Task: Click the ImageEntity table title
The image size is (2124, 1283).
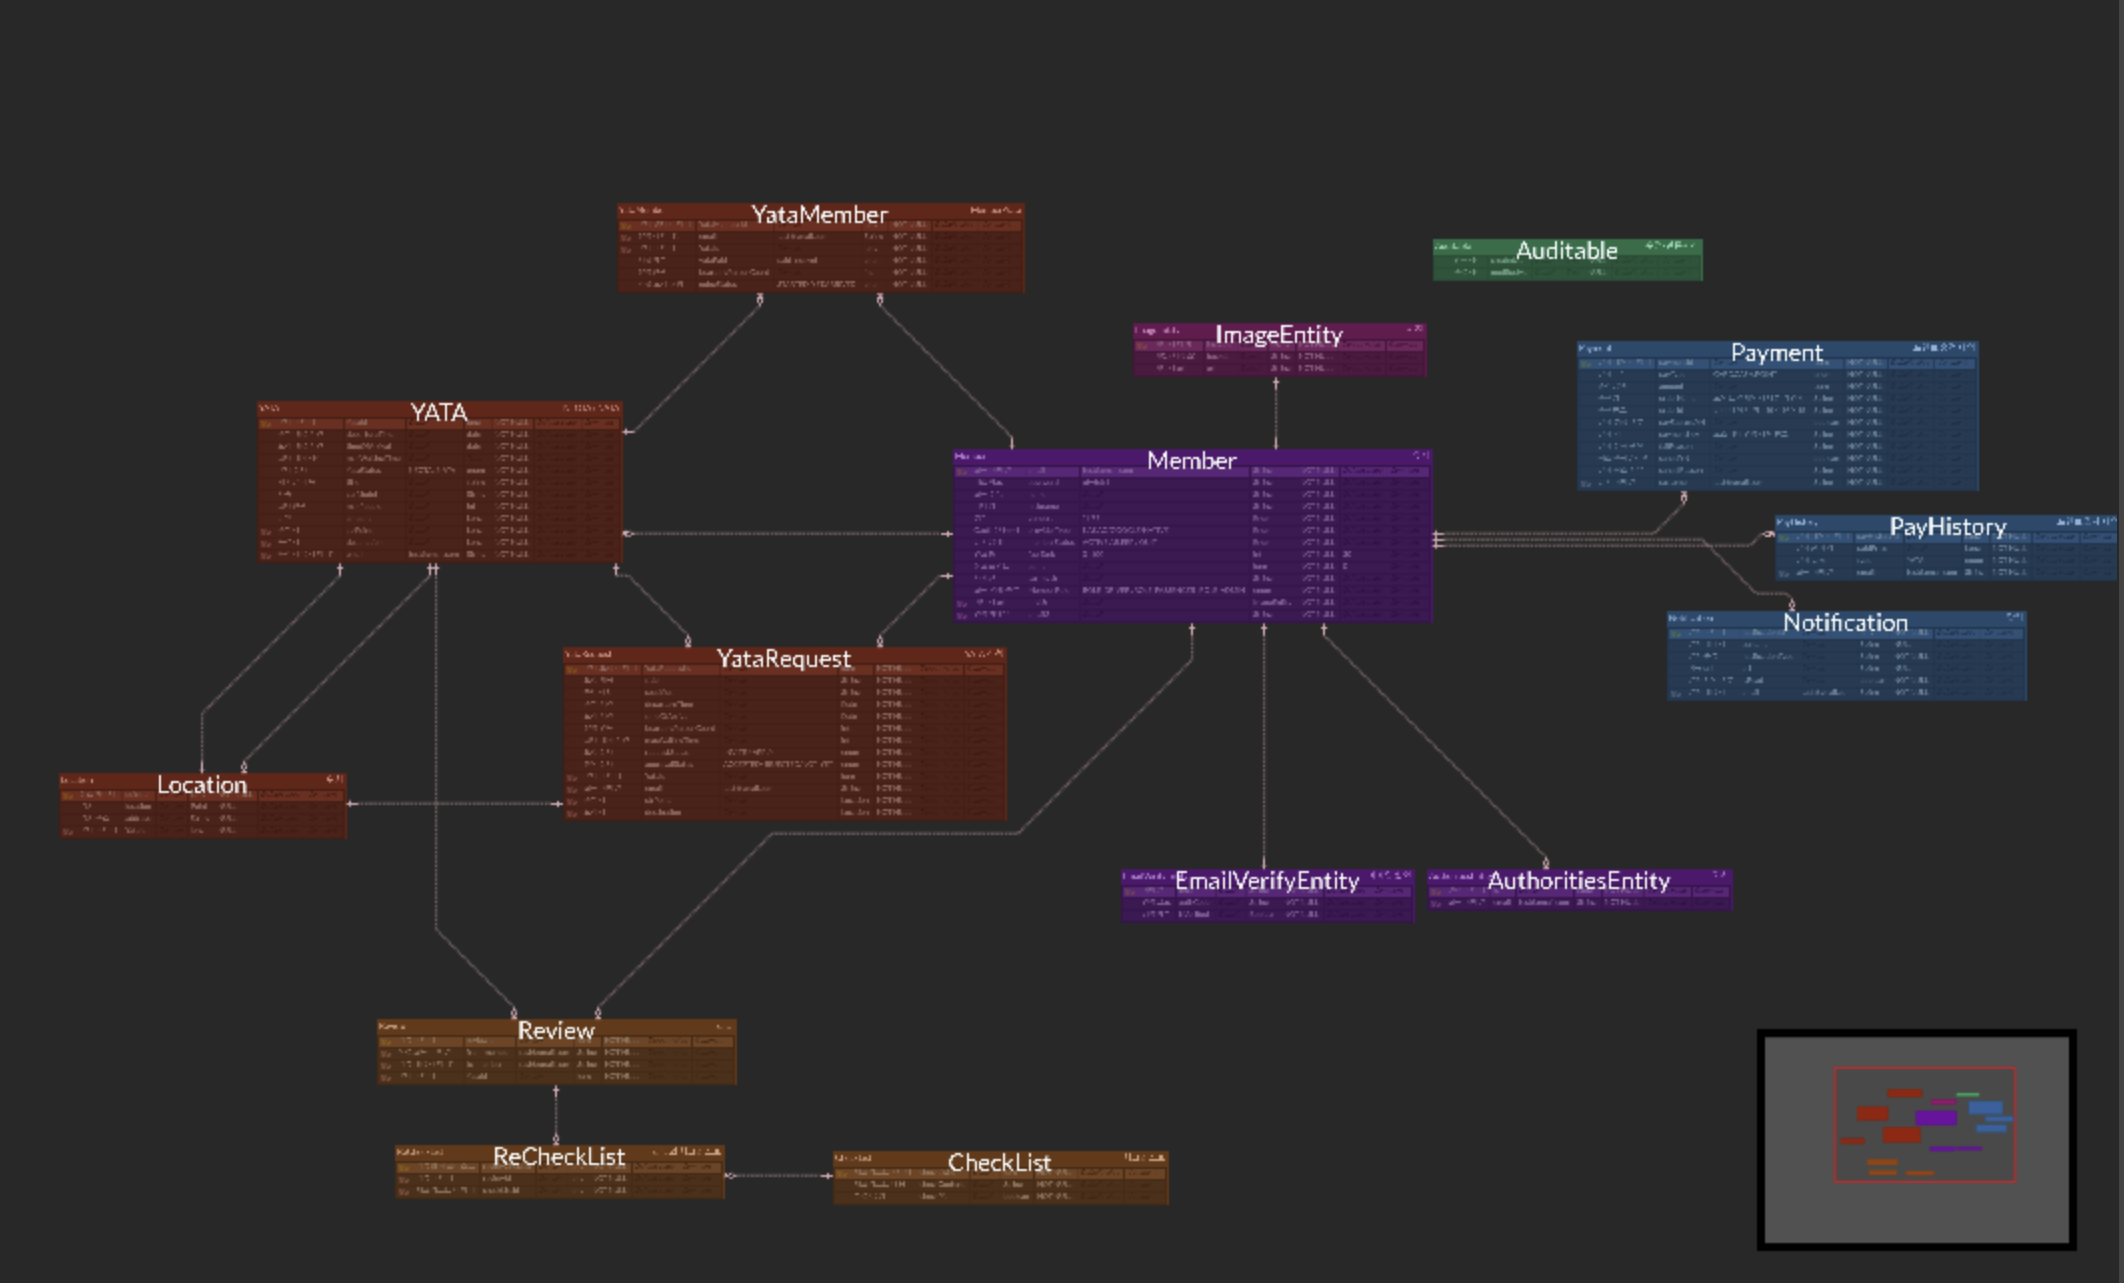Action: coord(1278,335)
